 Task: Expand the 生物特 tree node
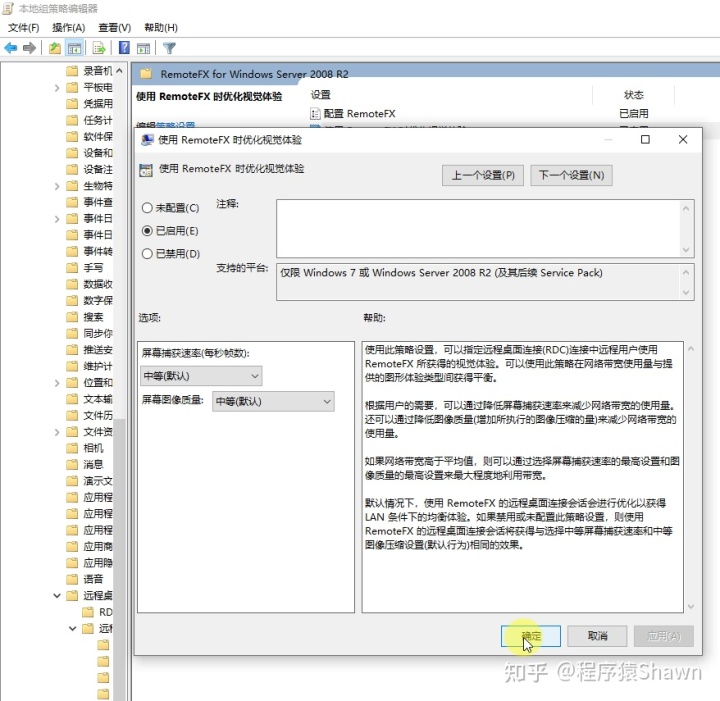tap(57, 186)
